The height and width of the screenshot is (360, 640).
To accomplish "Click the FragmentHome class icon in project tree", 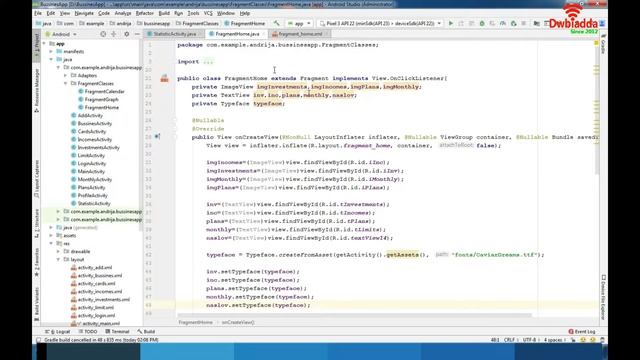I will [x=81, y=107].
